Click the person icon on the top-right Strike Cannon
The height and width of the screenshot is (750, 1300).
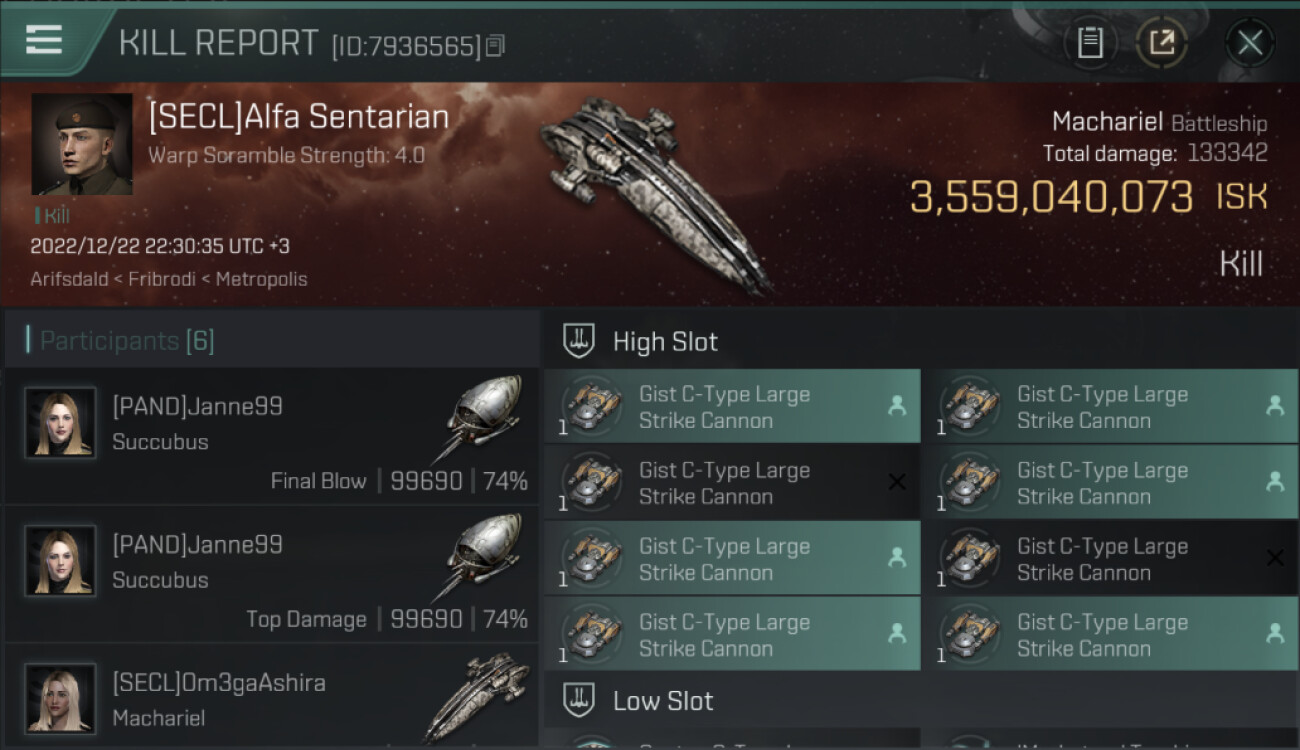1275,405
